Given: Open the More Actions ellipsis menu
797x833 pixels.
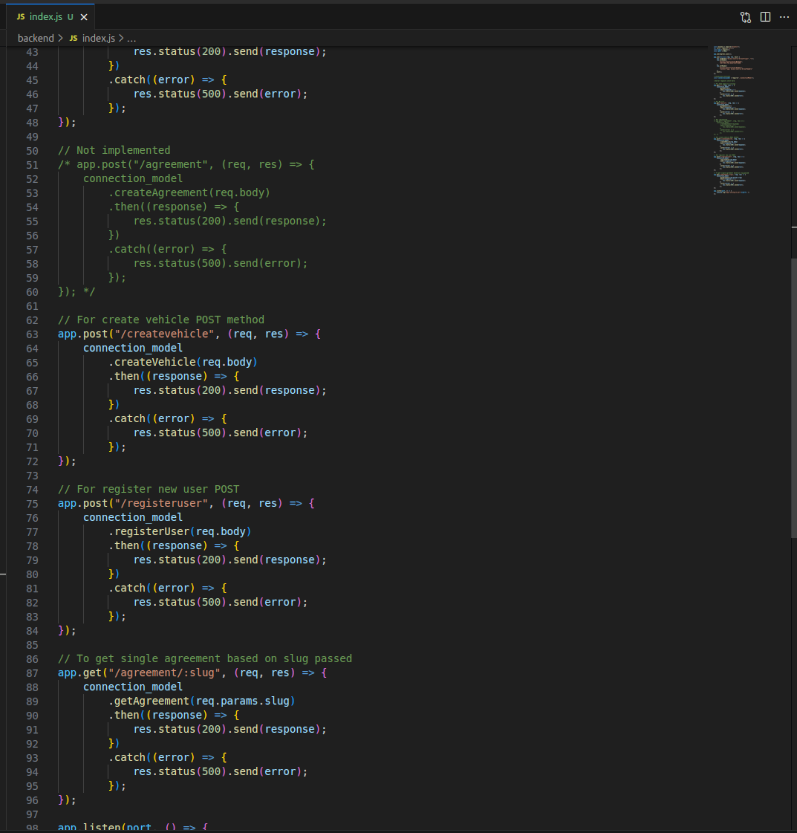Looking at the screenshot, I should pos(784,17).
